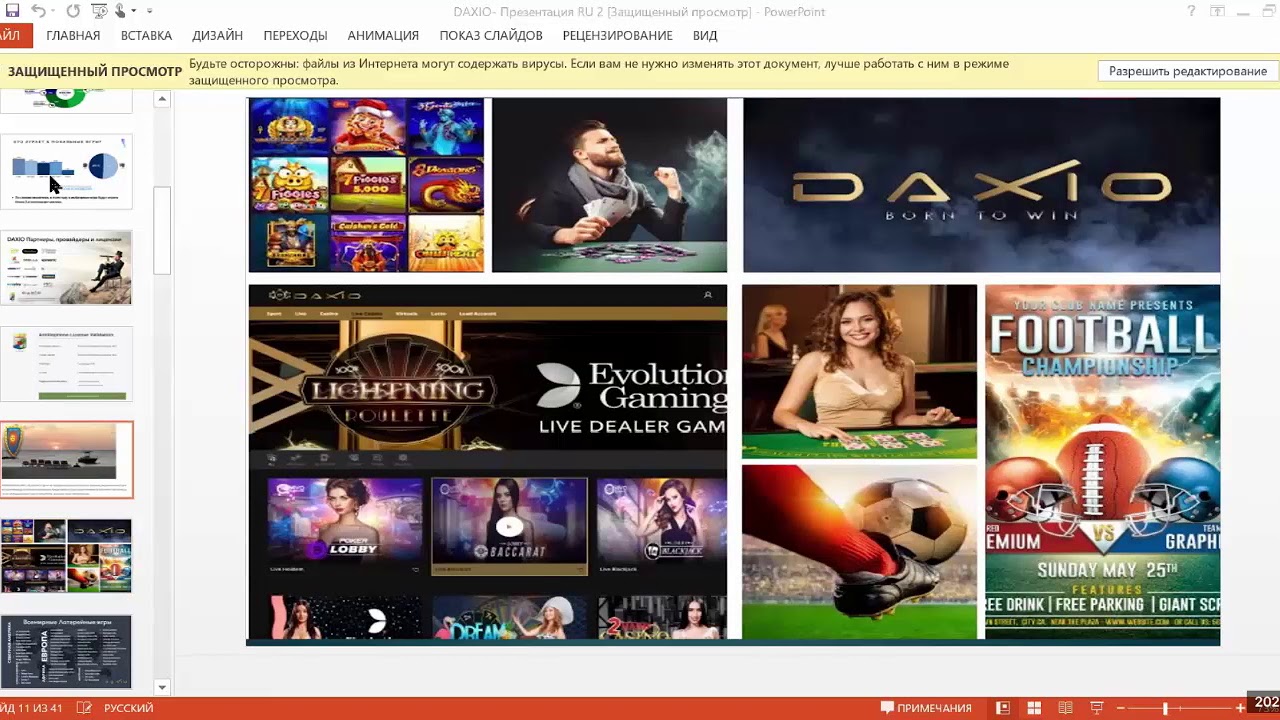Open the ПЕРЕХОДЫ ribbon tab
Image resolution: width=1280 pixels, height=720 pixels.
point(295,35)
